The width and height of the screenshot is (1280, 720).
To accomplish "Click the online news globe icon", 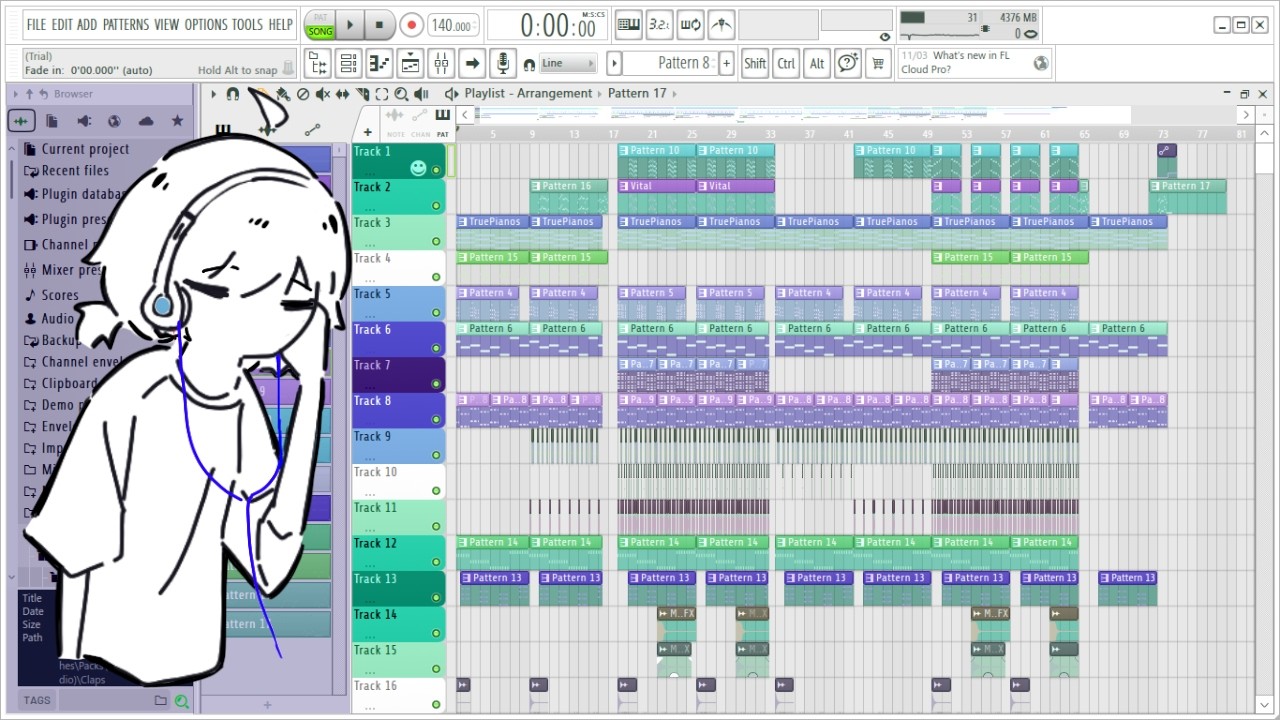I will (1041, 64).
